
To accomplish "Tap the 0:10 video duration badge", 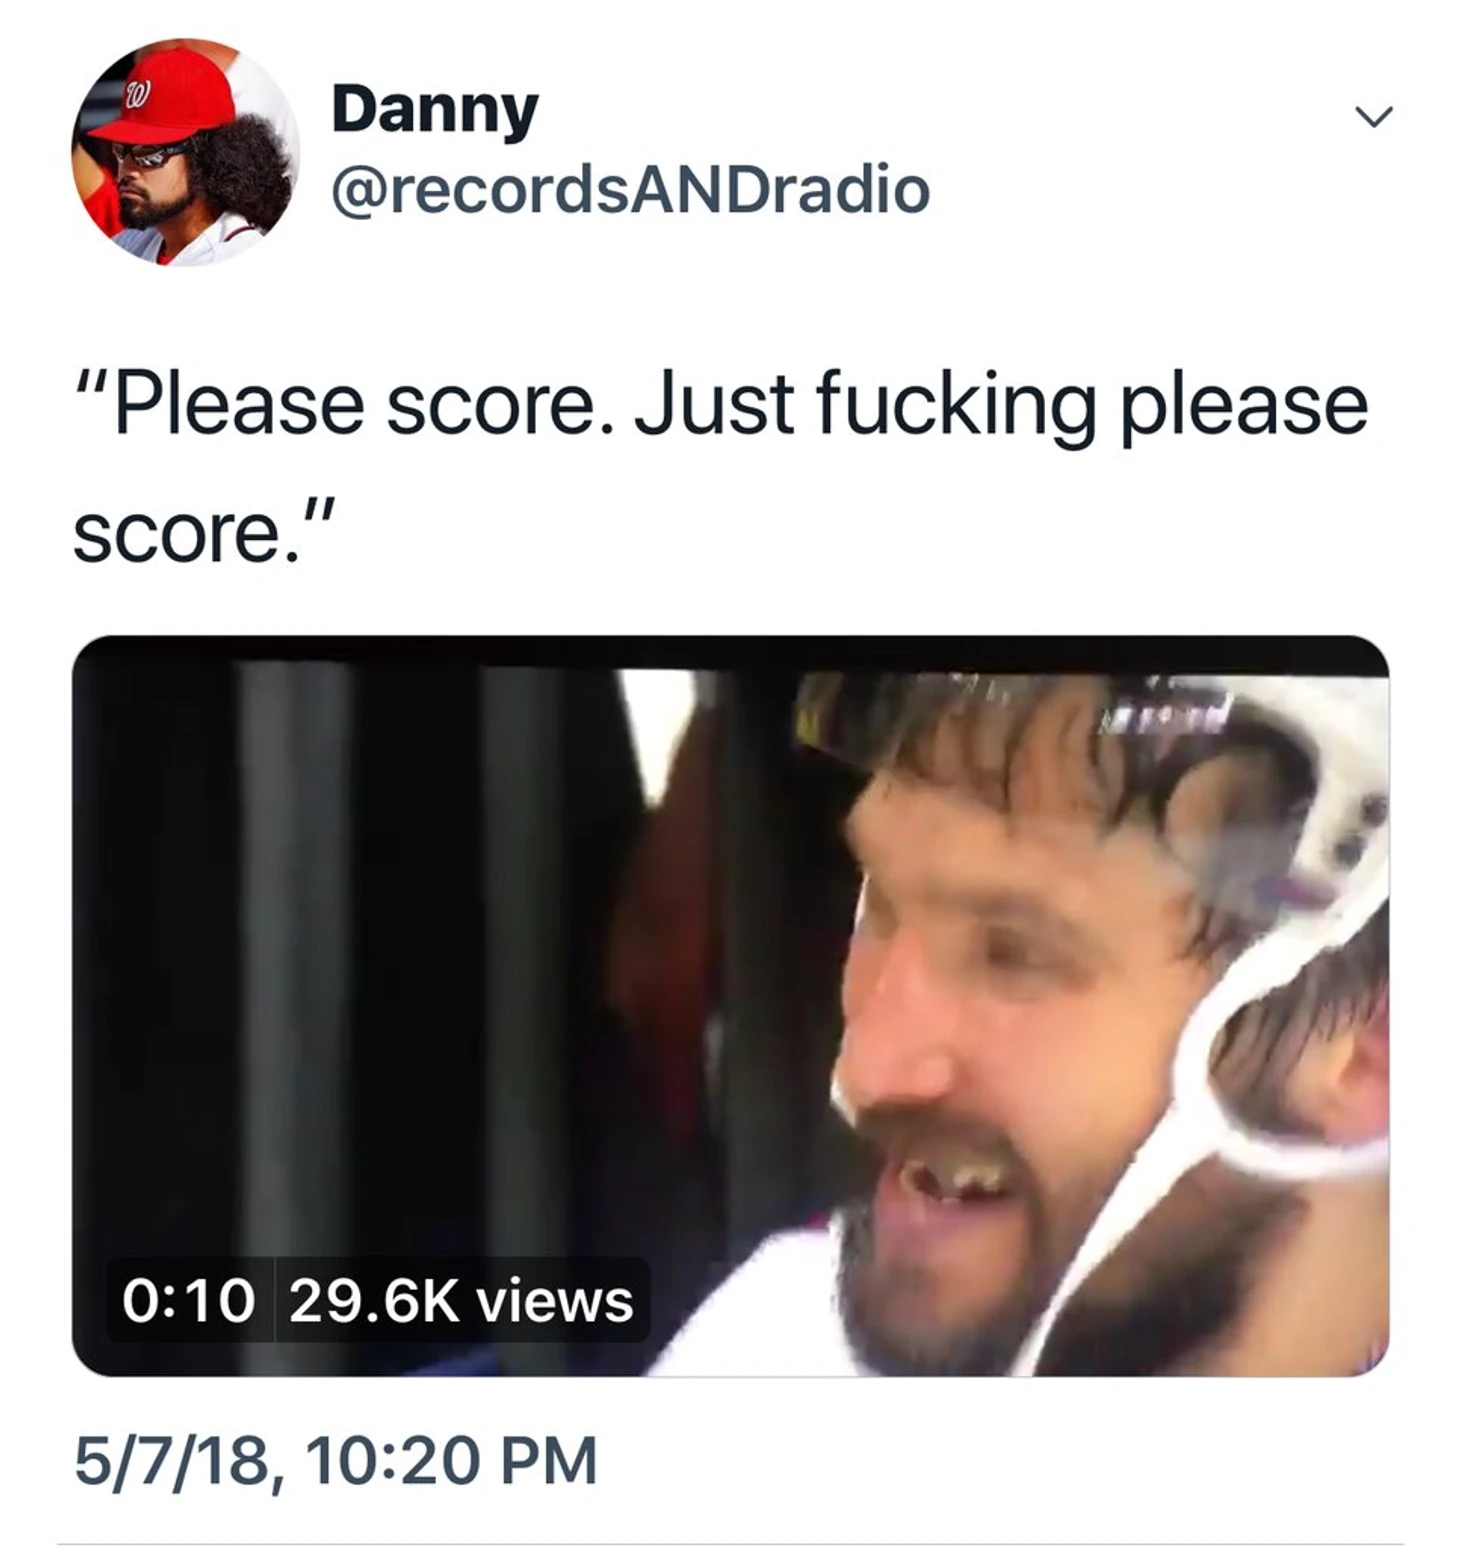I will [x=188, y=1300].
